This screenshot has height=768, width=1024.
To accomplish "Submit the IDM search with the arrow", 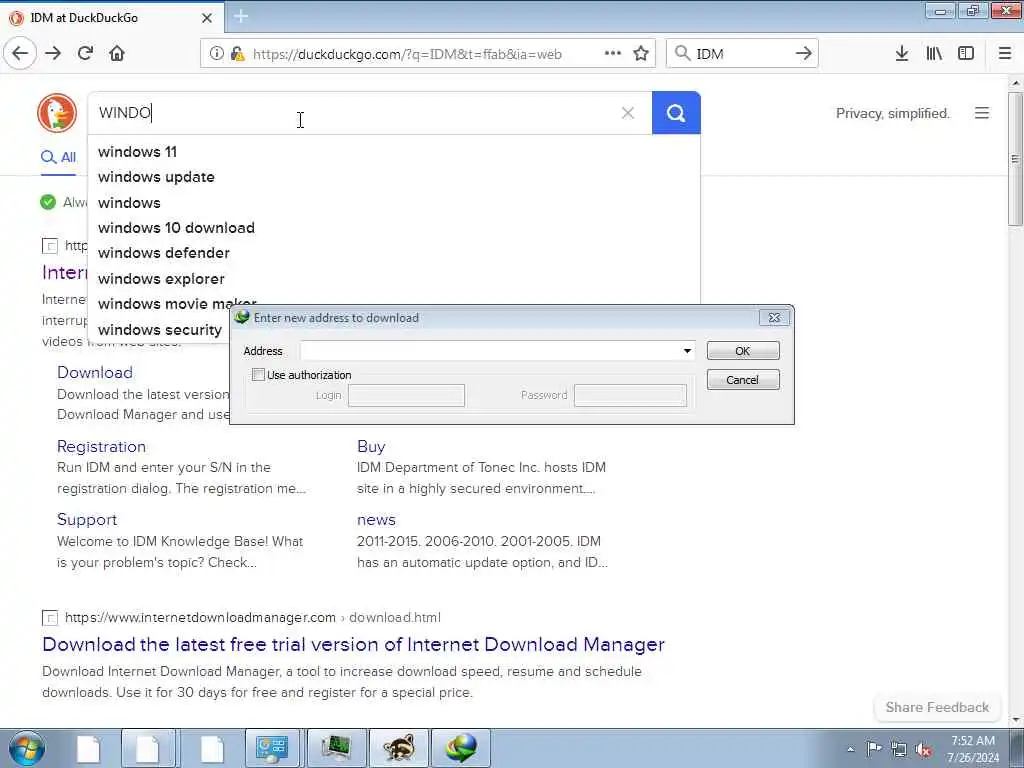I will (803, 54).
